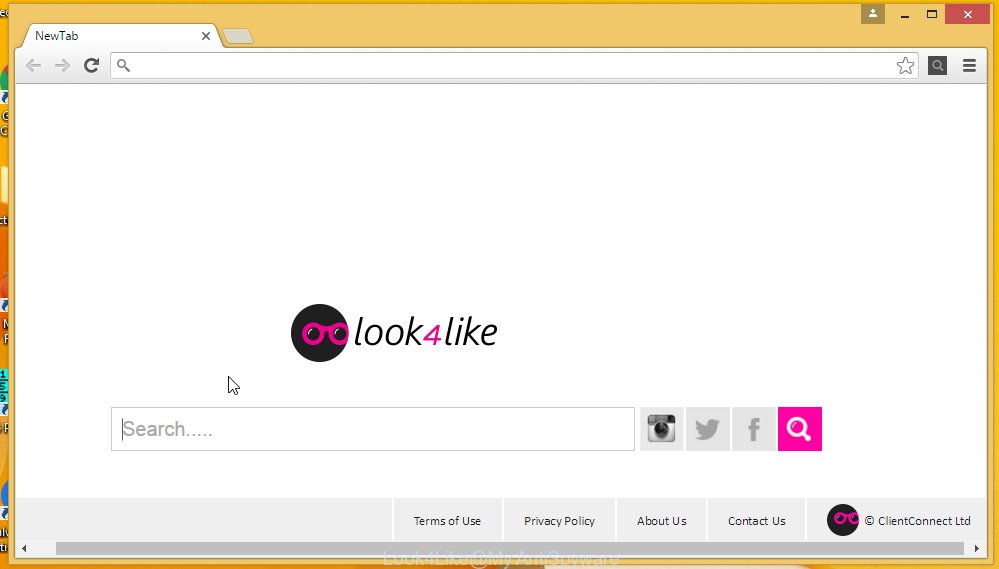Open the About Us link
This screenshot has width=999, height=569.
[x=661, y=521]
